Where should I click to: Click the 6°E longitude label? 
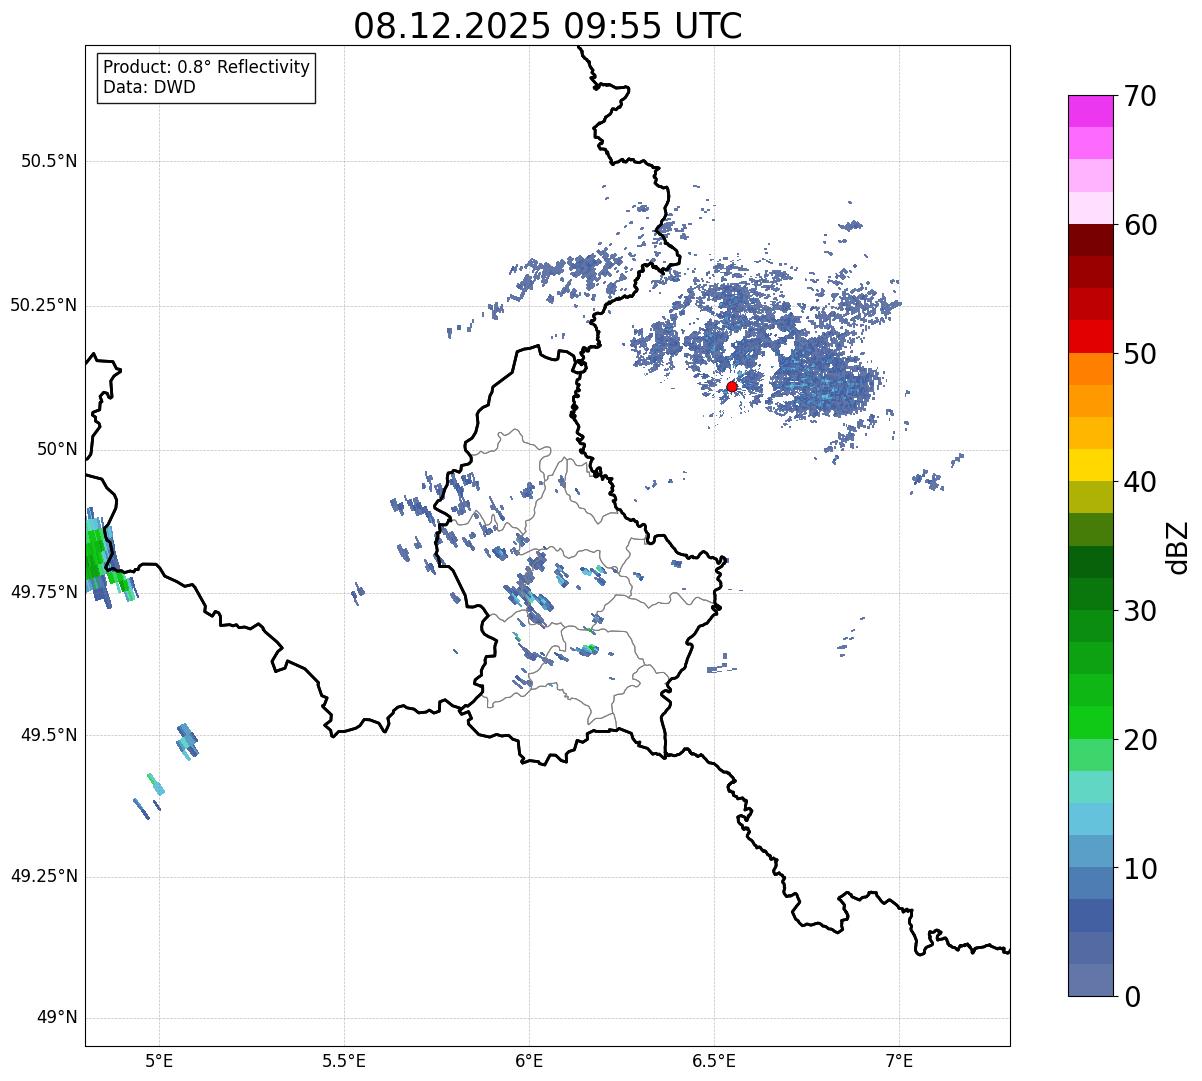[x=529, y=1060]
